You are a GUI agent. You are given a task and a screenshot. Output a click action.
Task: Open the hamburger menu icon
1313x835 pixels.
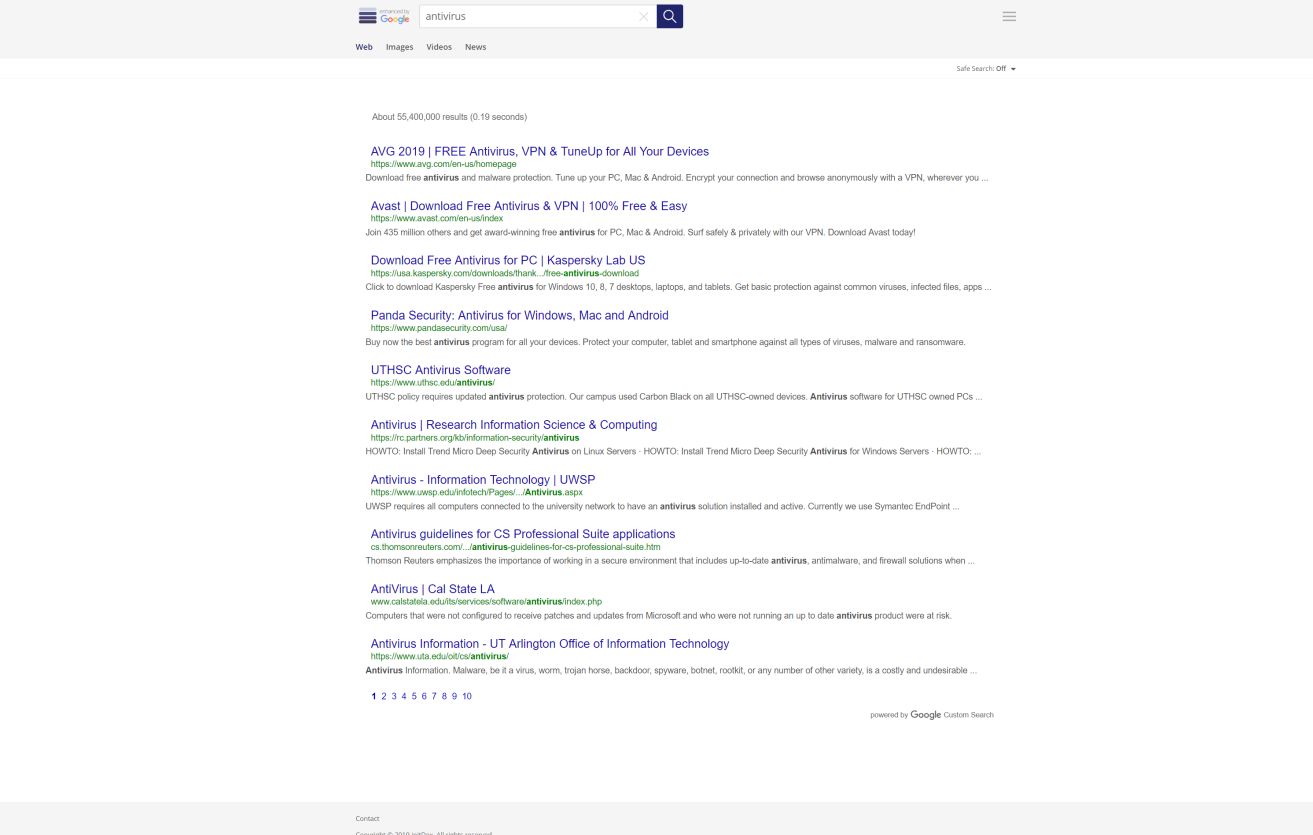pyautogui.click(x=1009, y=16)
